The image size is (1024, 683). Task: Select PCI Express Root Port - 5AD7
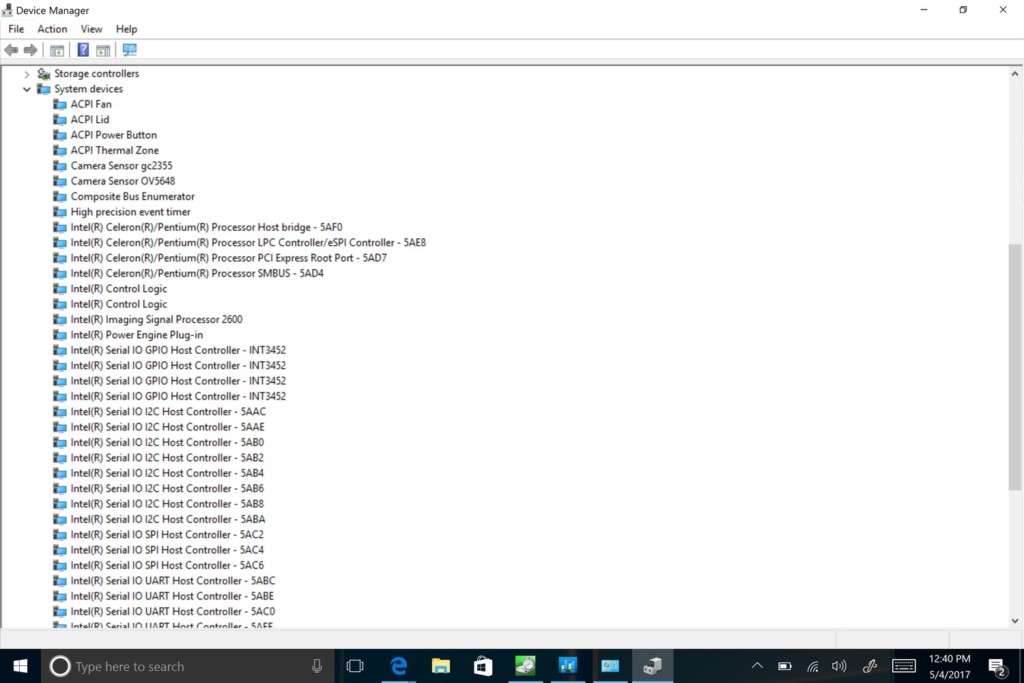(229, 258)
